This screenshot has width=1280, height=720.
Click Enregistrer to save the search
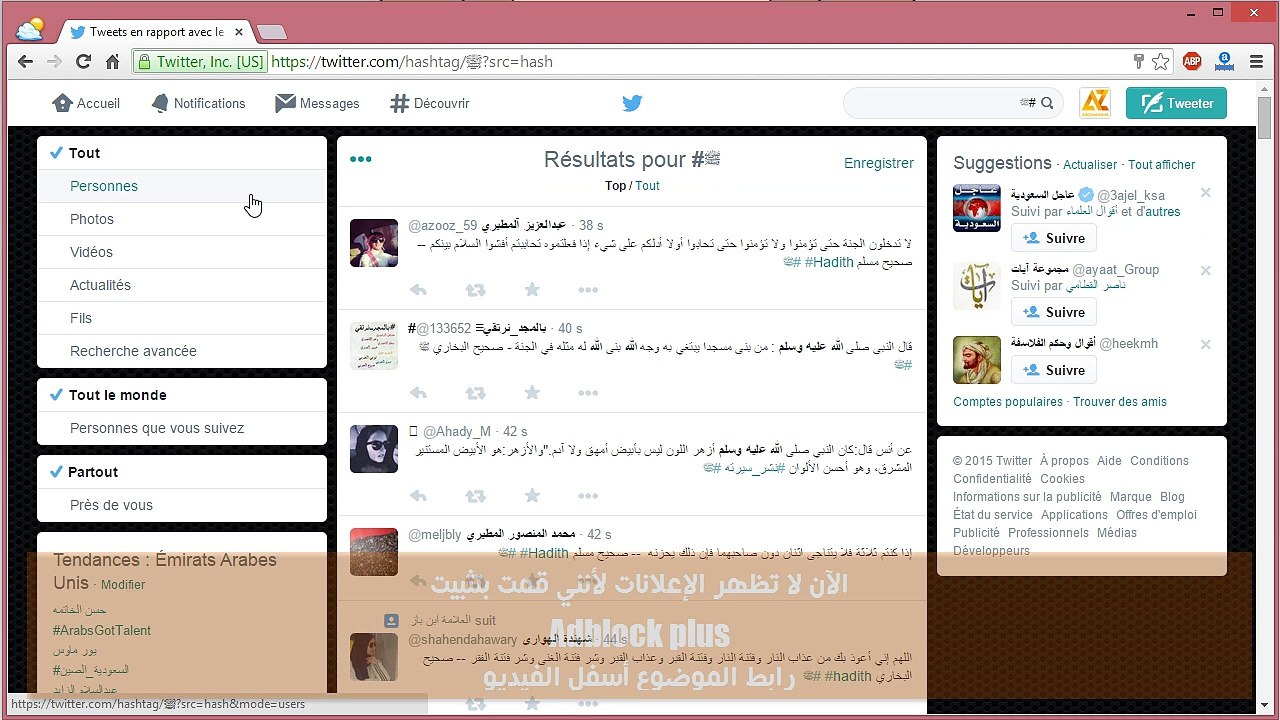coord(879,163)
